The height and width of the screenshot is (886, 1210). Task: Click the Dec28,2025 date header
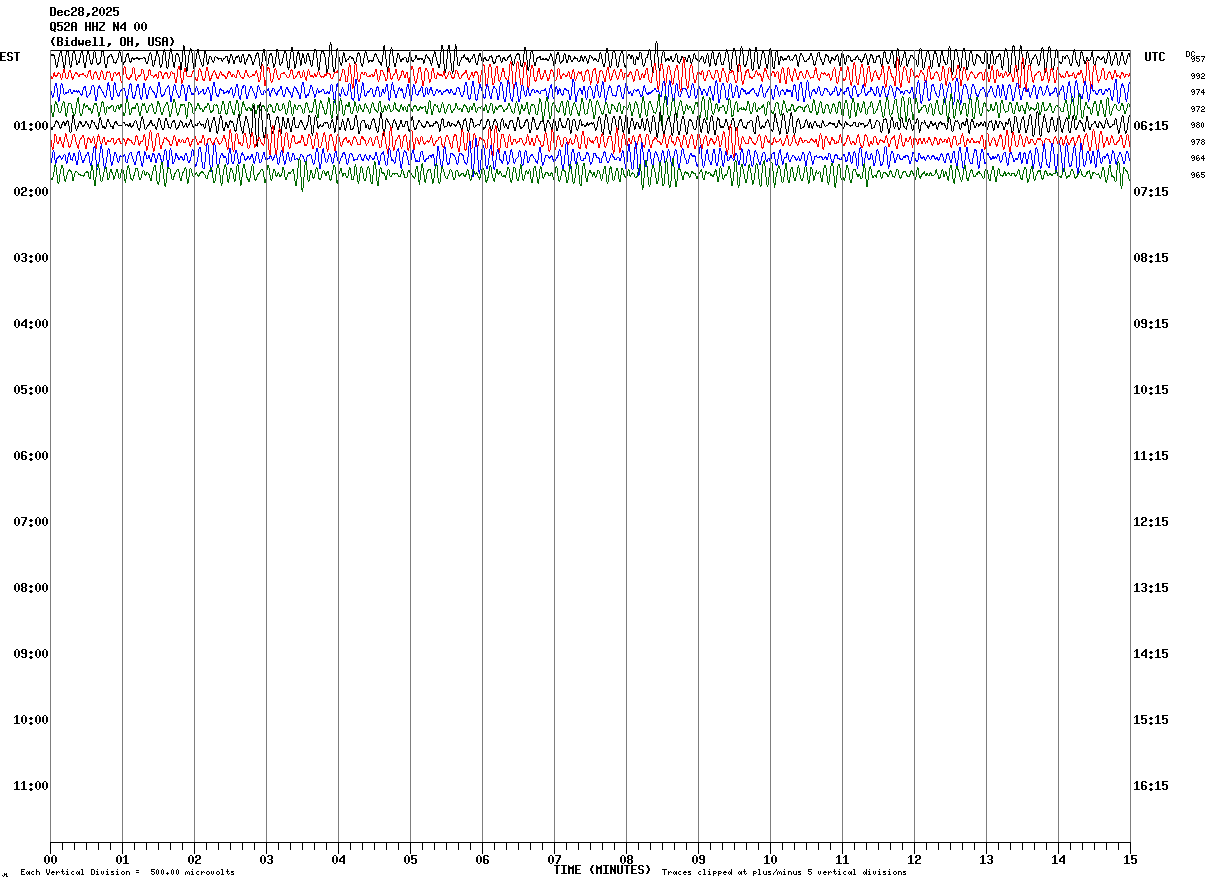(x=84, y=12)
